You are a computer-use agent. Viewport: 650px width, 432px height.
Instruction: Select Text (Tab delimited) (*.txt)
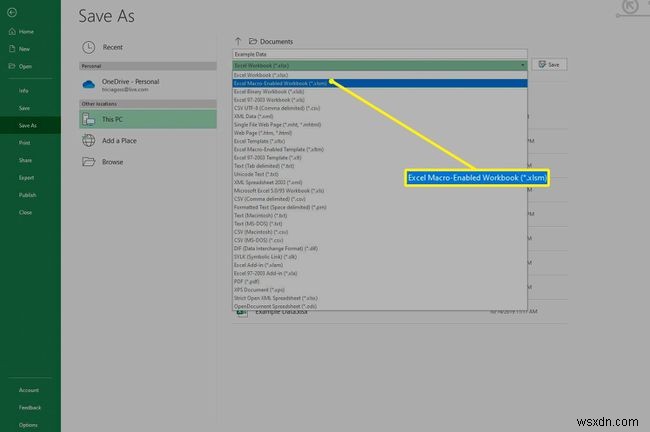379,166
